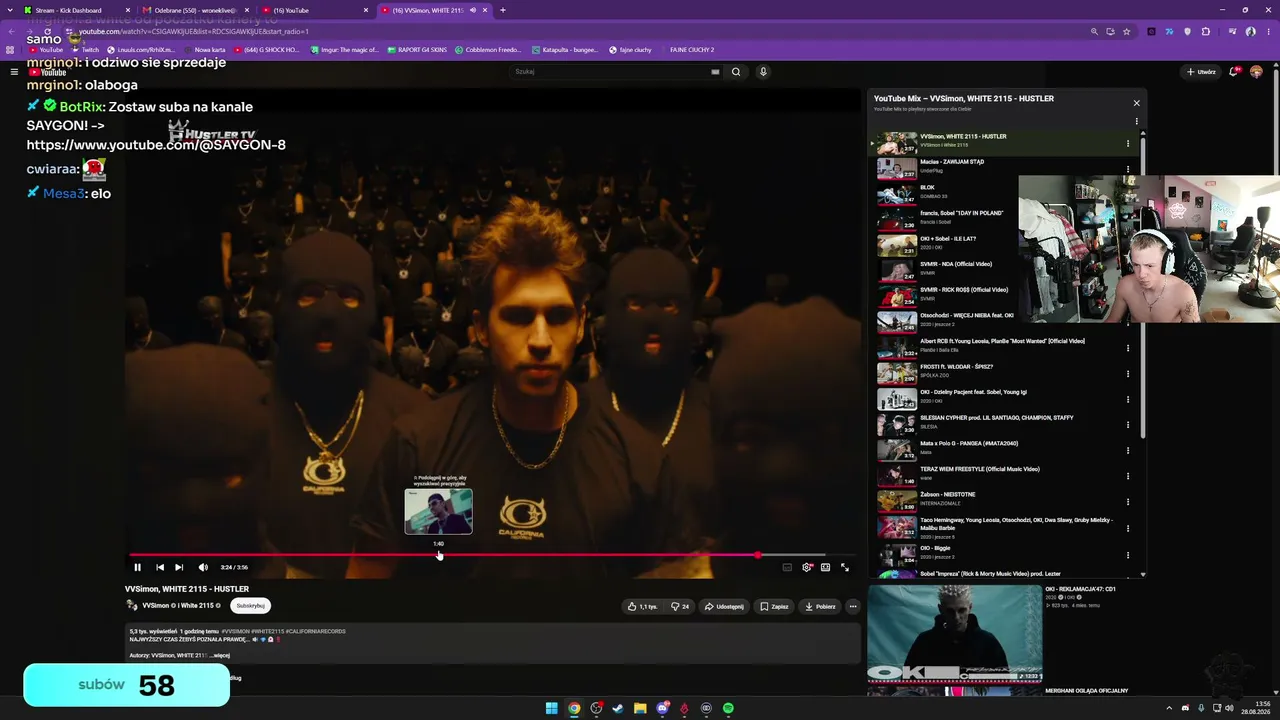Screen dimensions: 1280x720
Task: Download video with Pobierz button
Action: click(820, 606)
